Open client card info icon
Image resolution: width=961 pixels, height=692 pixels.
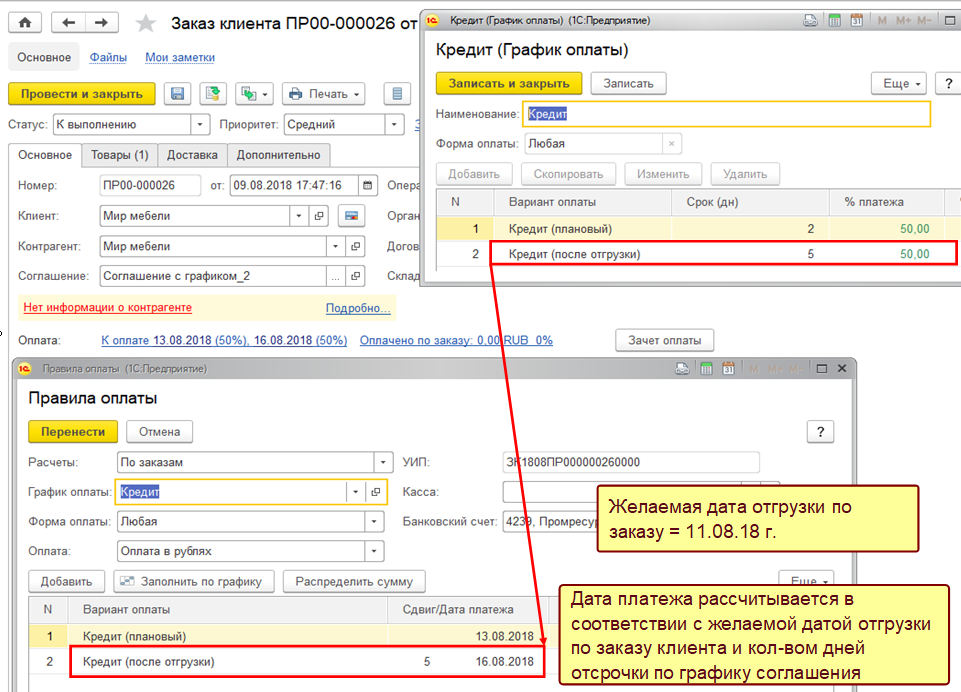coord(351,216)
